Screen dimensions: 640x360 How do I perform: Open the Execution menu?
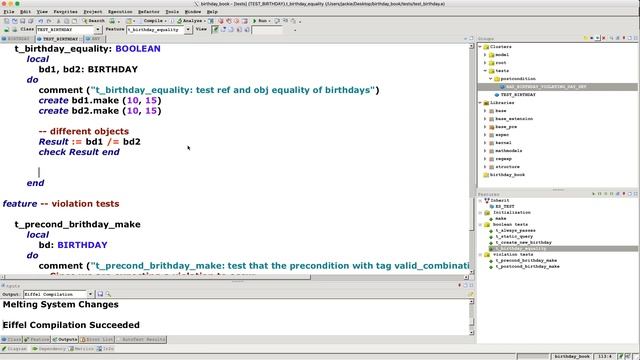tap(120, 12)
